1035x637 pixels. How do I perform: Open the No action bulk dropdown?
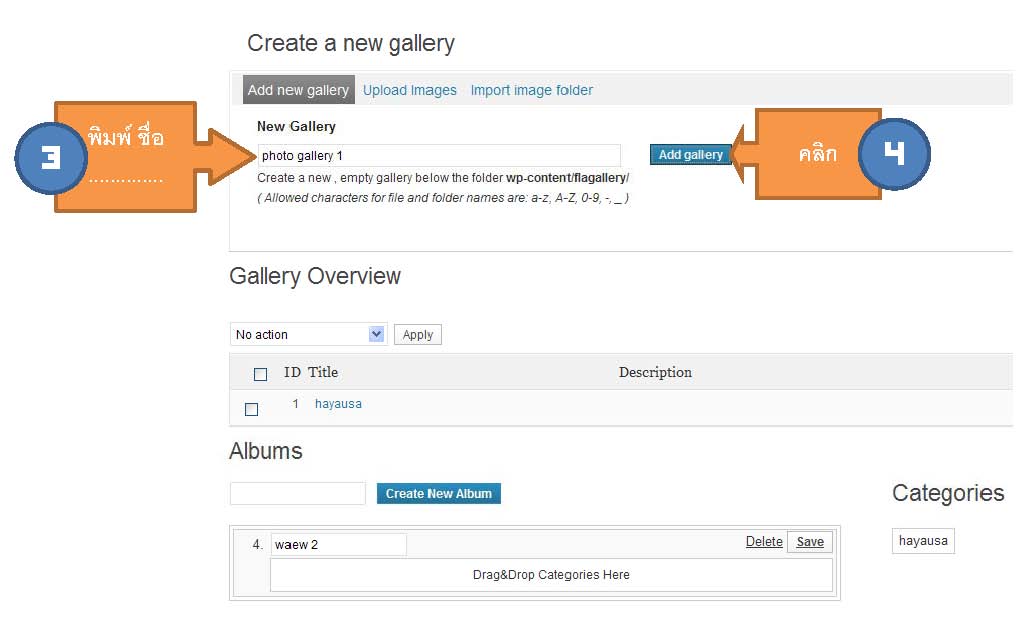308,335
